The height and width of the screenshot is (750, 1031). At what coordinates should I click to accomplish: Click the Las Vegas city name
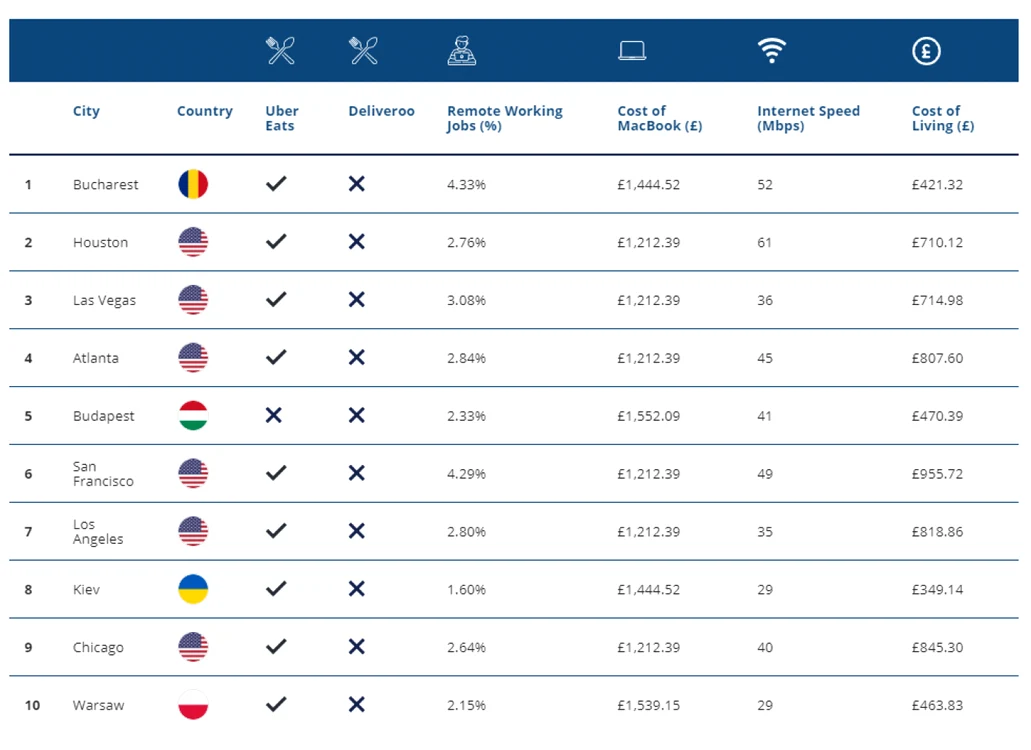click(x=104, y=300)
